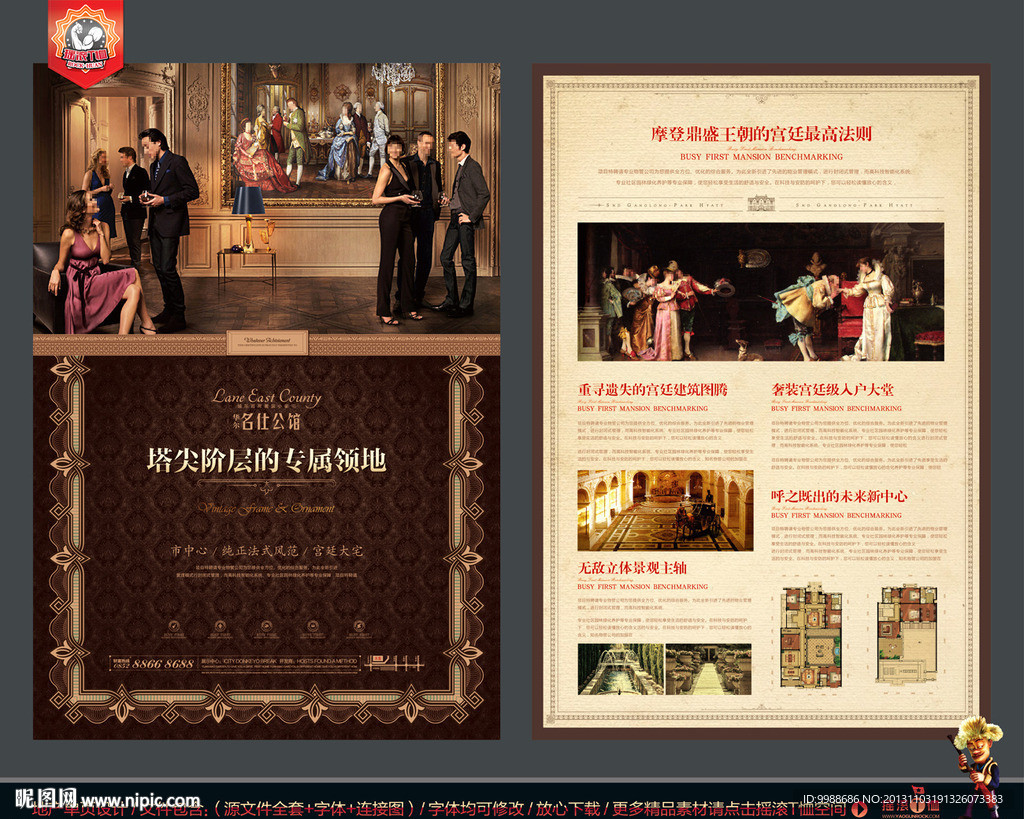This screenshot has width=1024, height=819.
Task: Click the gold title 塔尖阶层的专属领地
Action: (266, 460)
